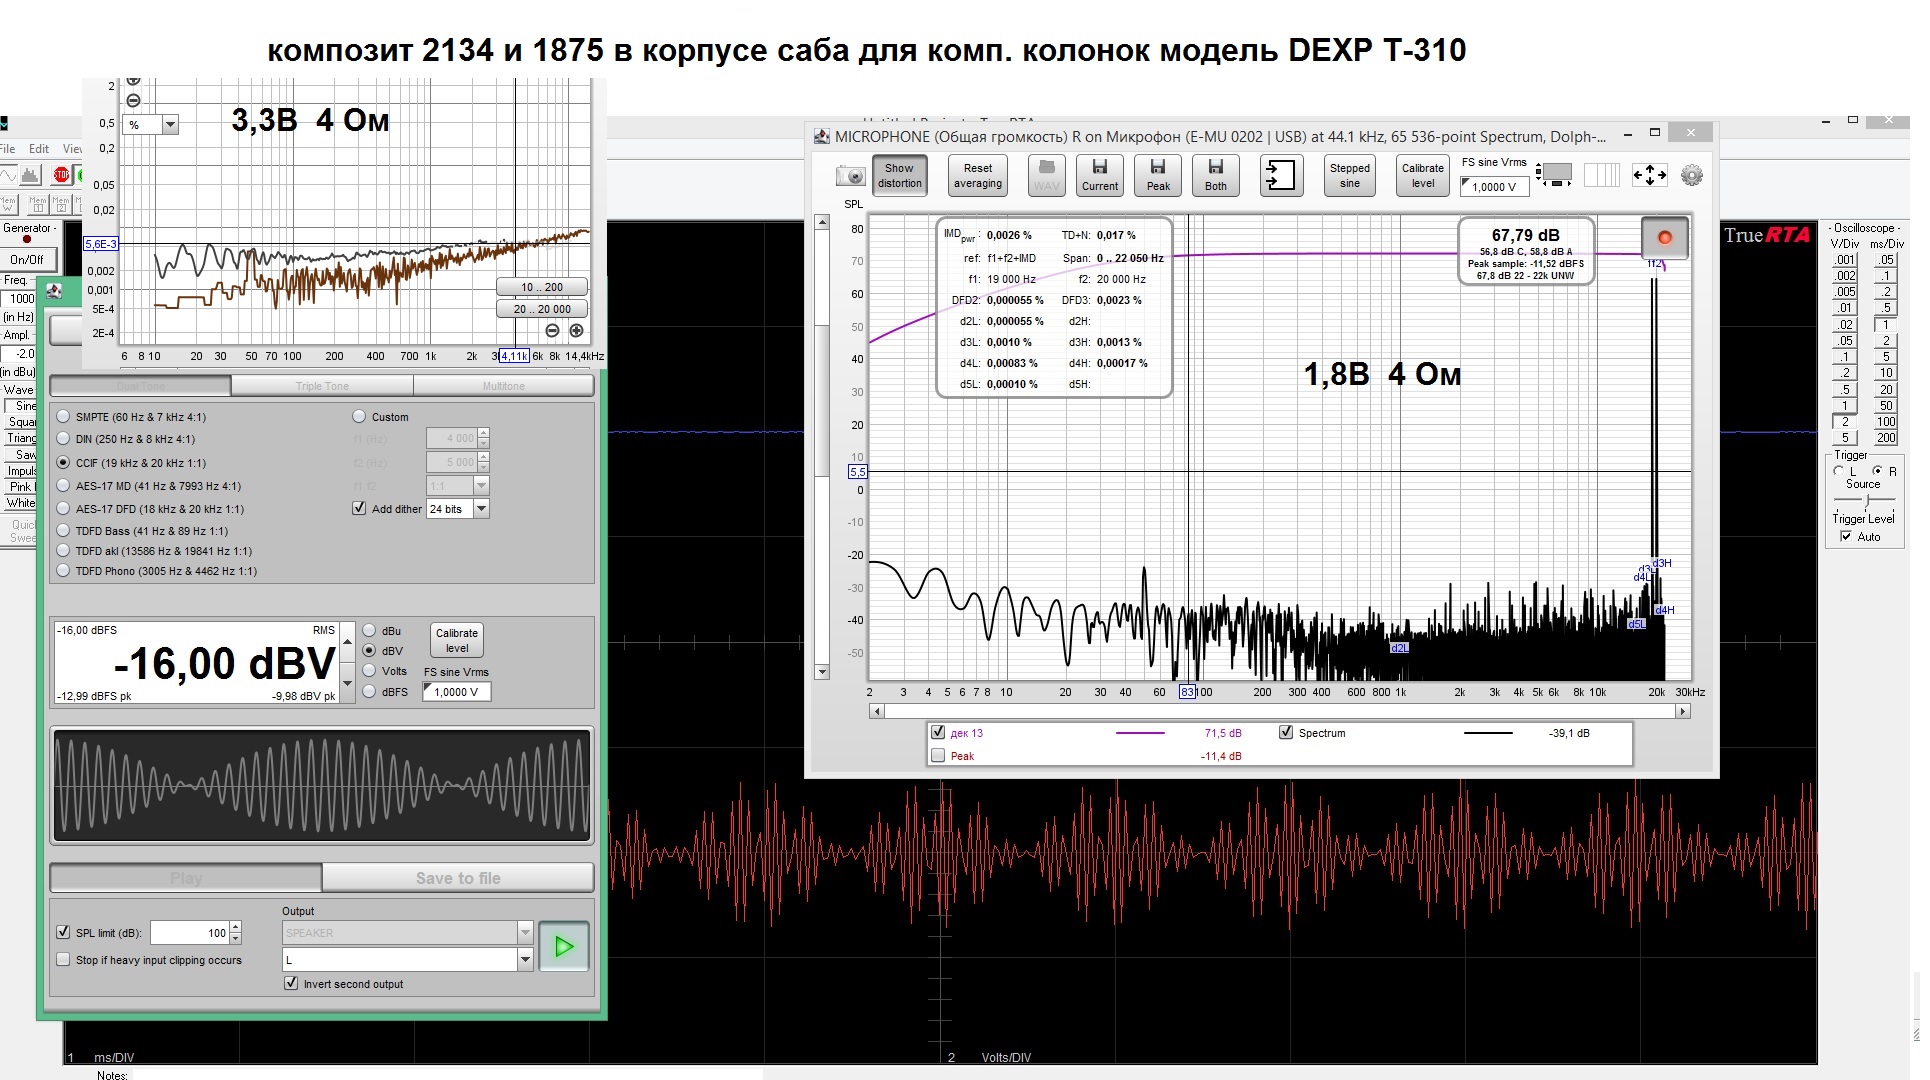The height and width of the screenshot is (1080, 1930).
Task: Save the Current trace
Action: coord(1100,175)
